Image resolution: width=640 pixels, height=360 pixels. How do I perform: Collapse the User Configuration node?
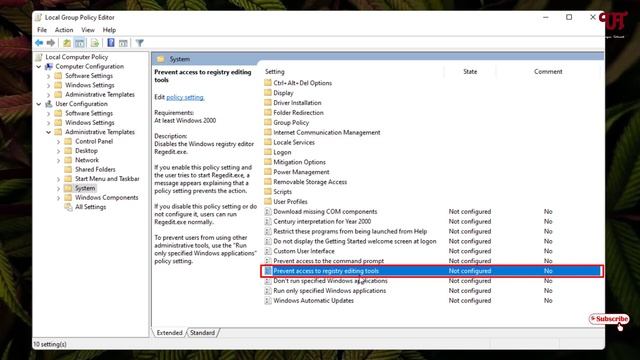tap(39, 104)
